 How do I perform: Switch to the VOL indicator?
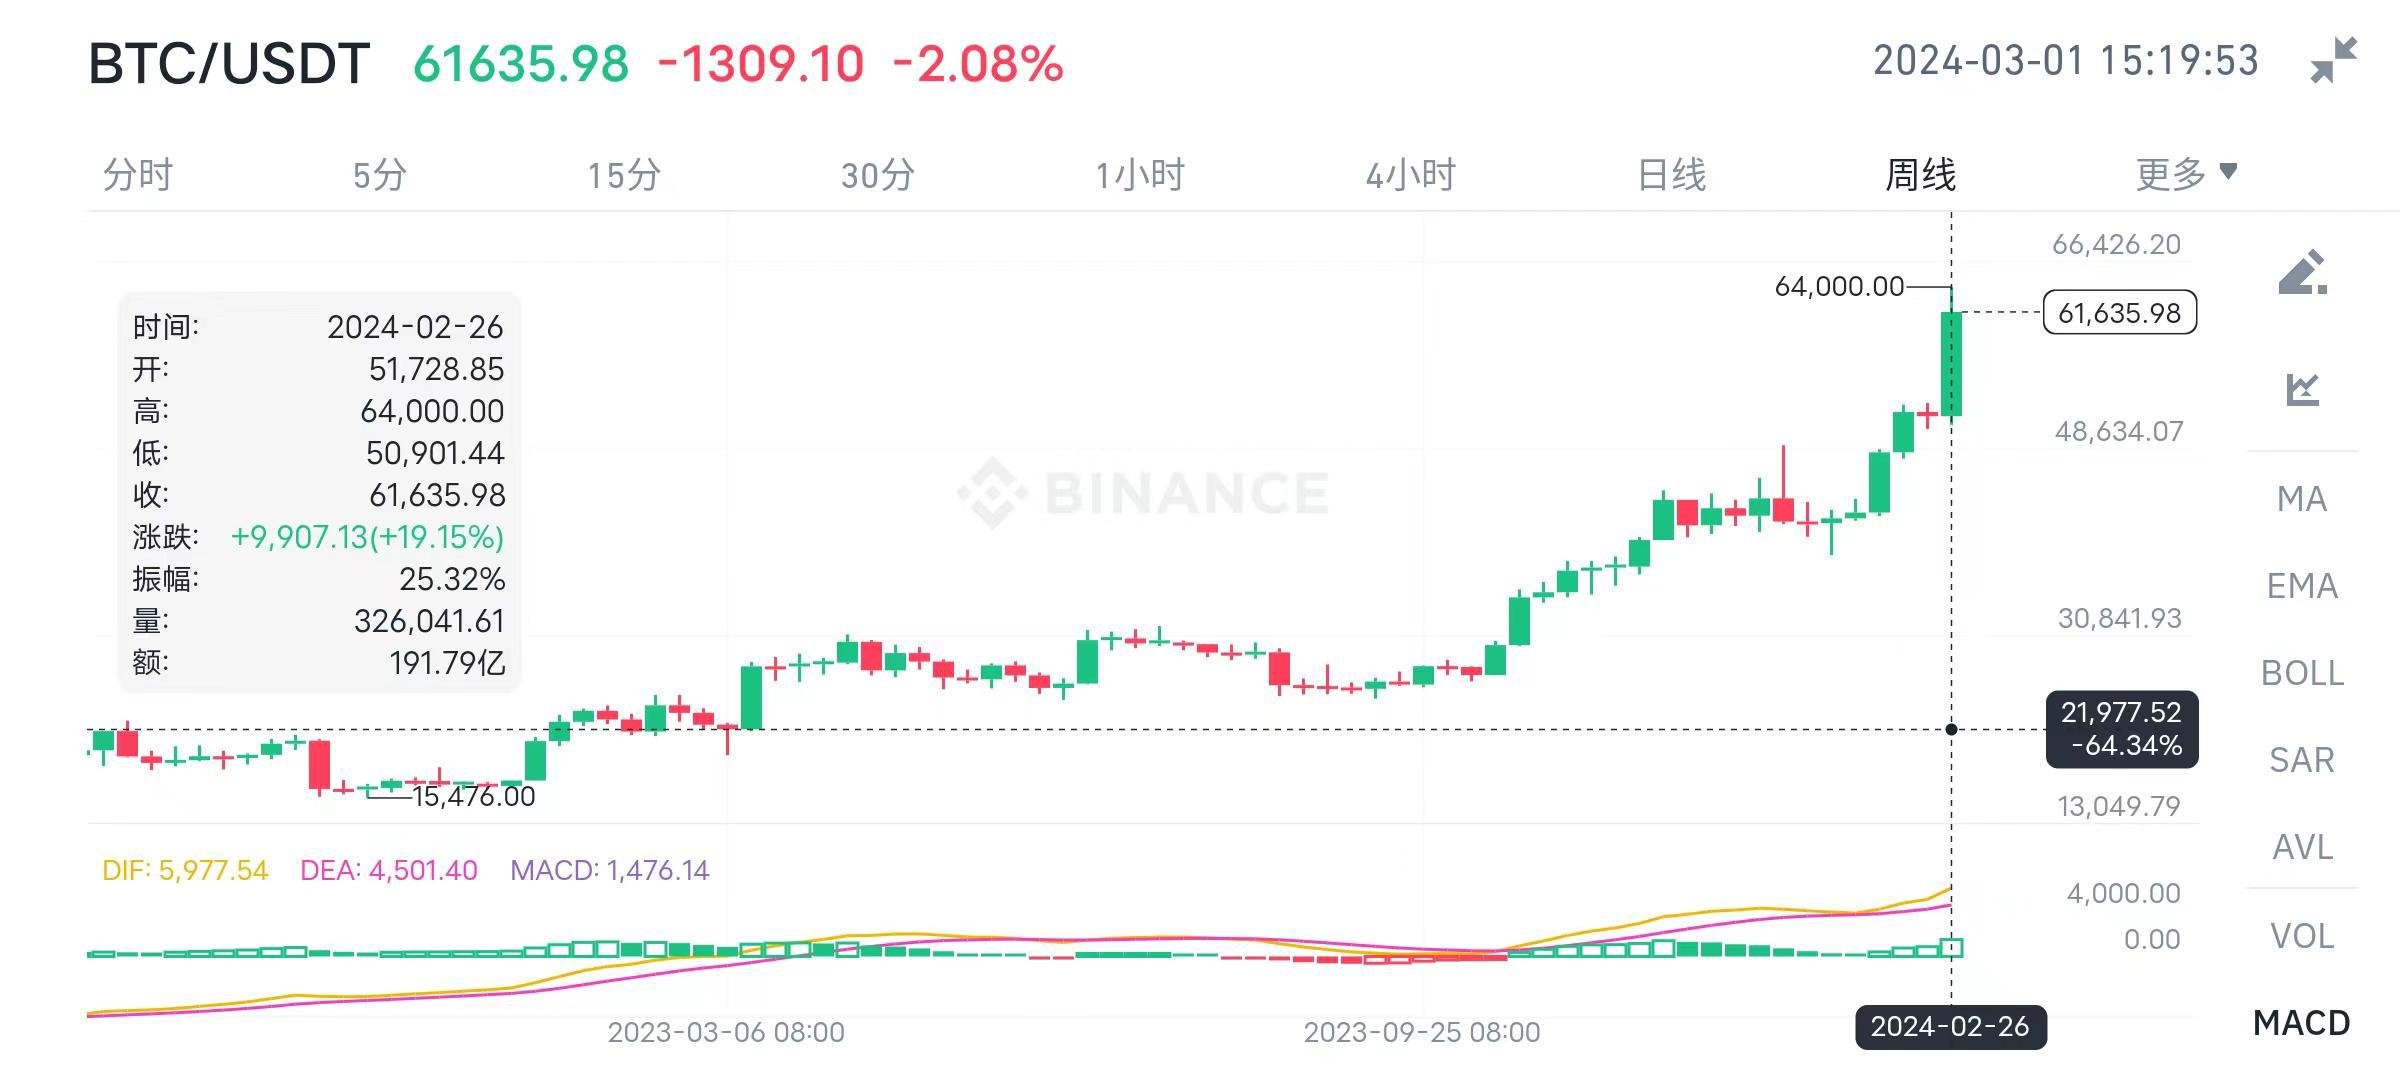coord(2302,936)
